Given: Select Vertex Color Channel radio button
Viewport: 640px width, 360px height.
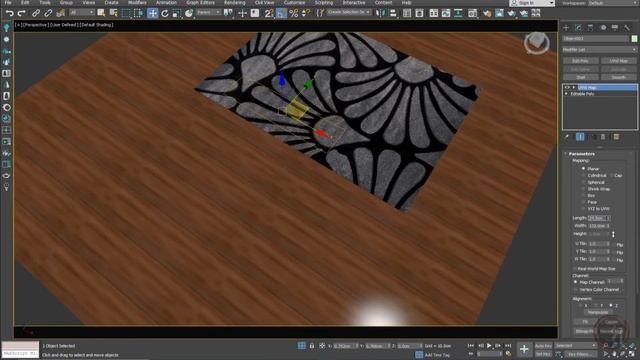Looking at the screenshot, I should click(x=576, y=289).
